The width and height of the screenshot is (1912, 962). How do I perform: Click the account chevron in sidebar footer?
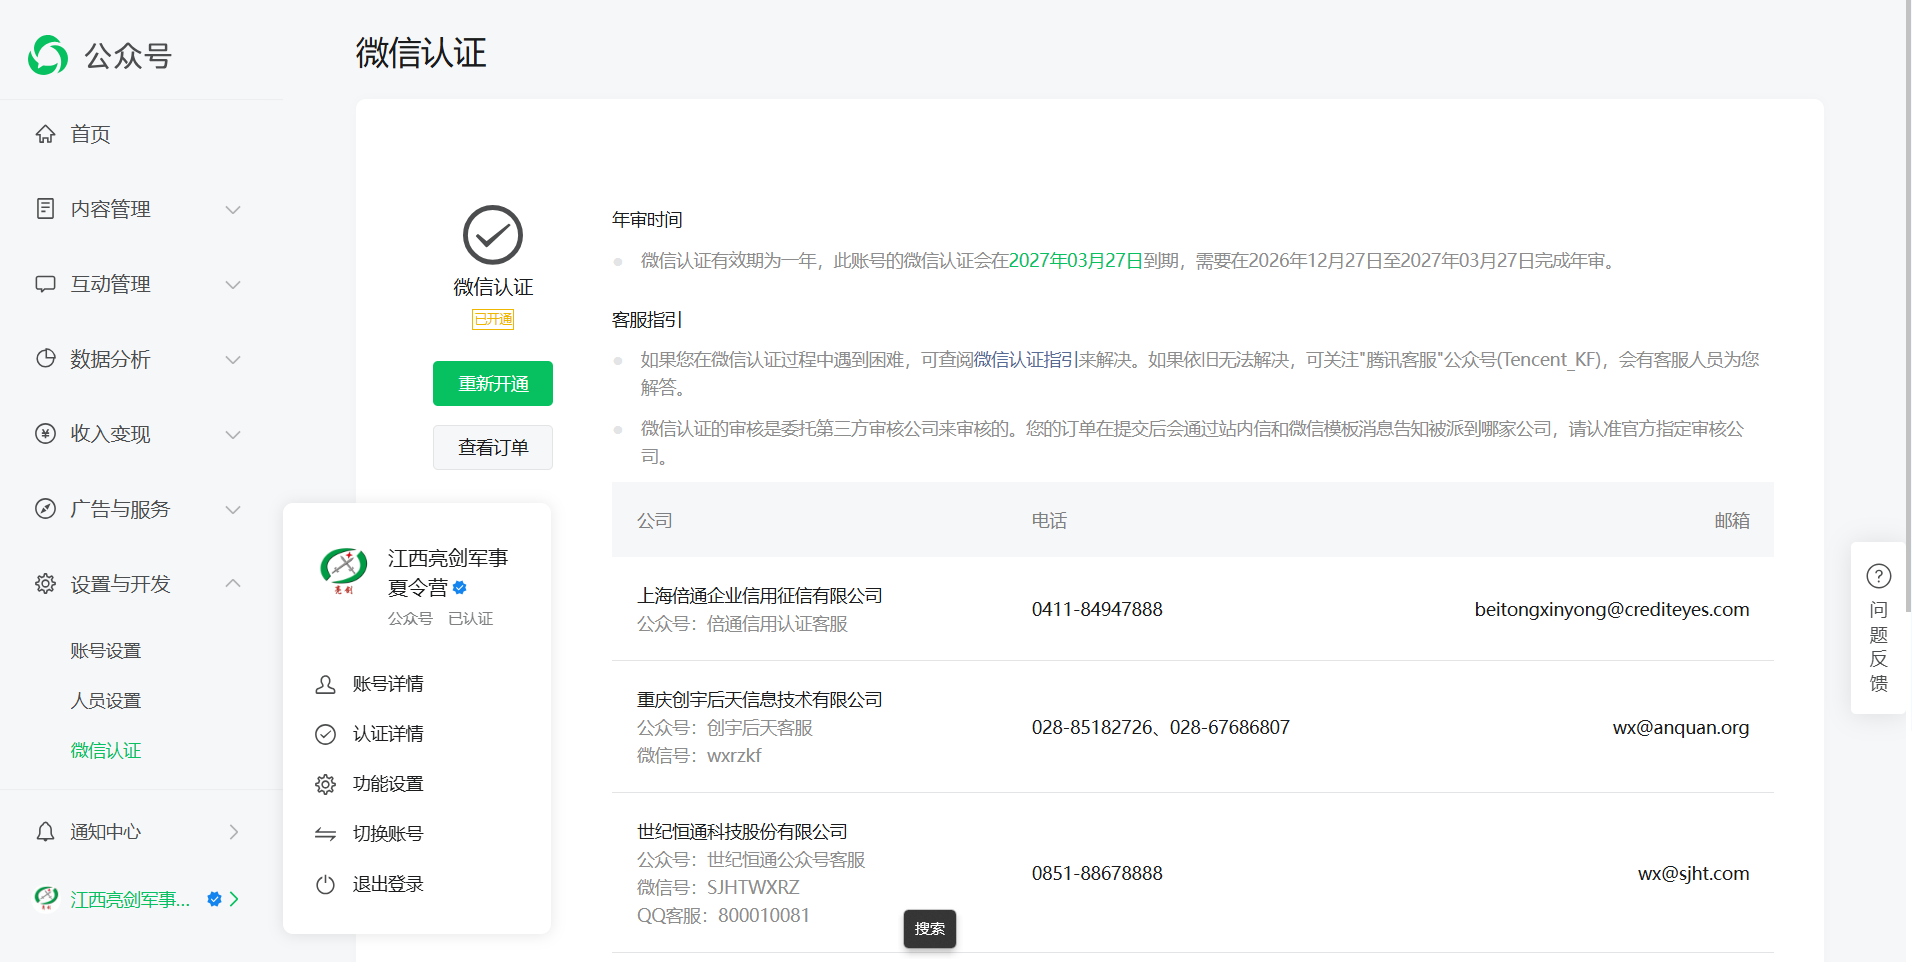pos(234,899)
